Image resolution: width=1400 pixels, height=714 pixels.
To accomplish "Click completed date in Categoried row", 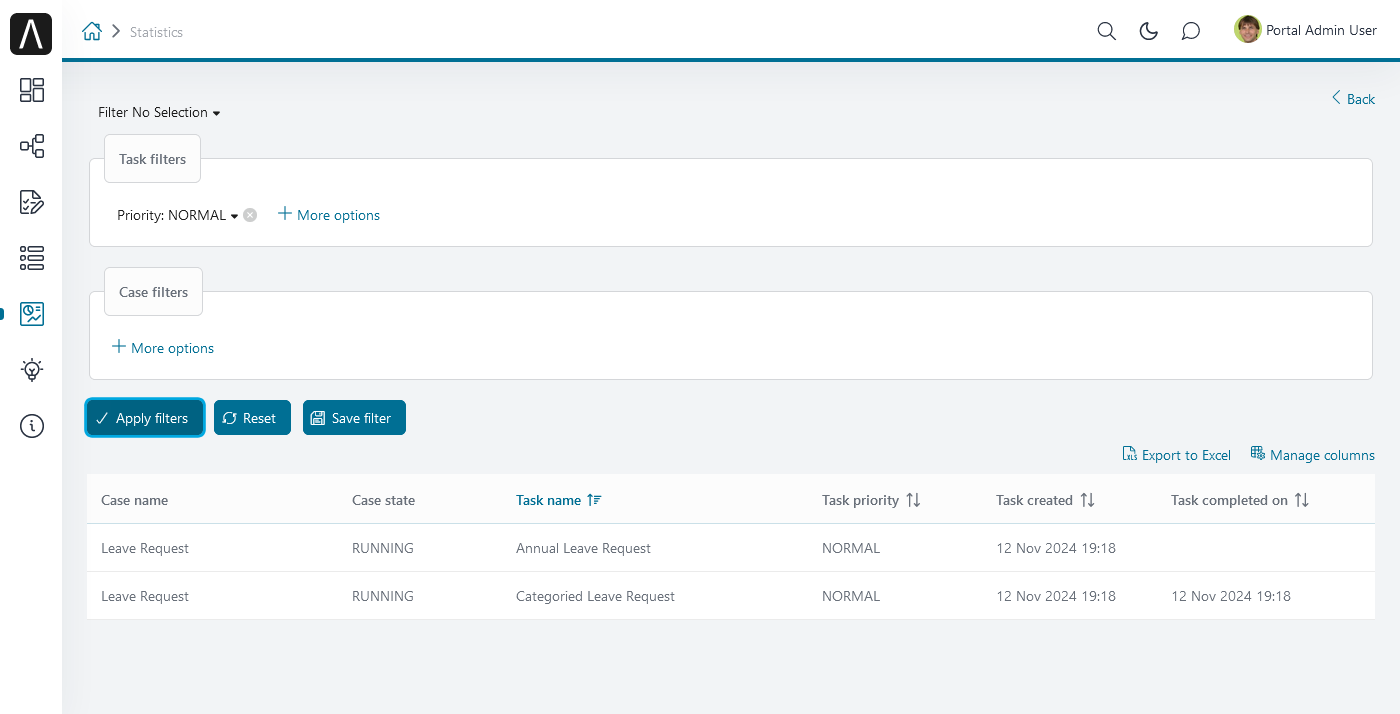I will (1231, 596).
